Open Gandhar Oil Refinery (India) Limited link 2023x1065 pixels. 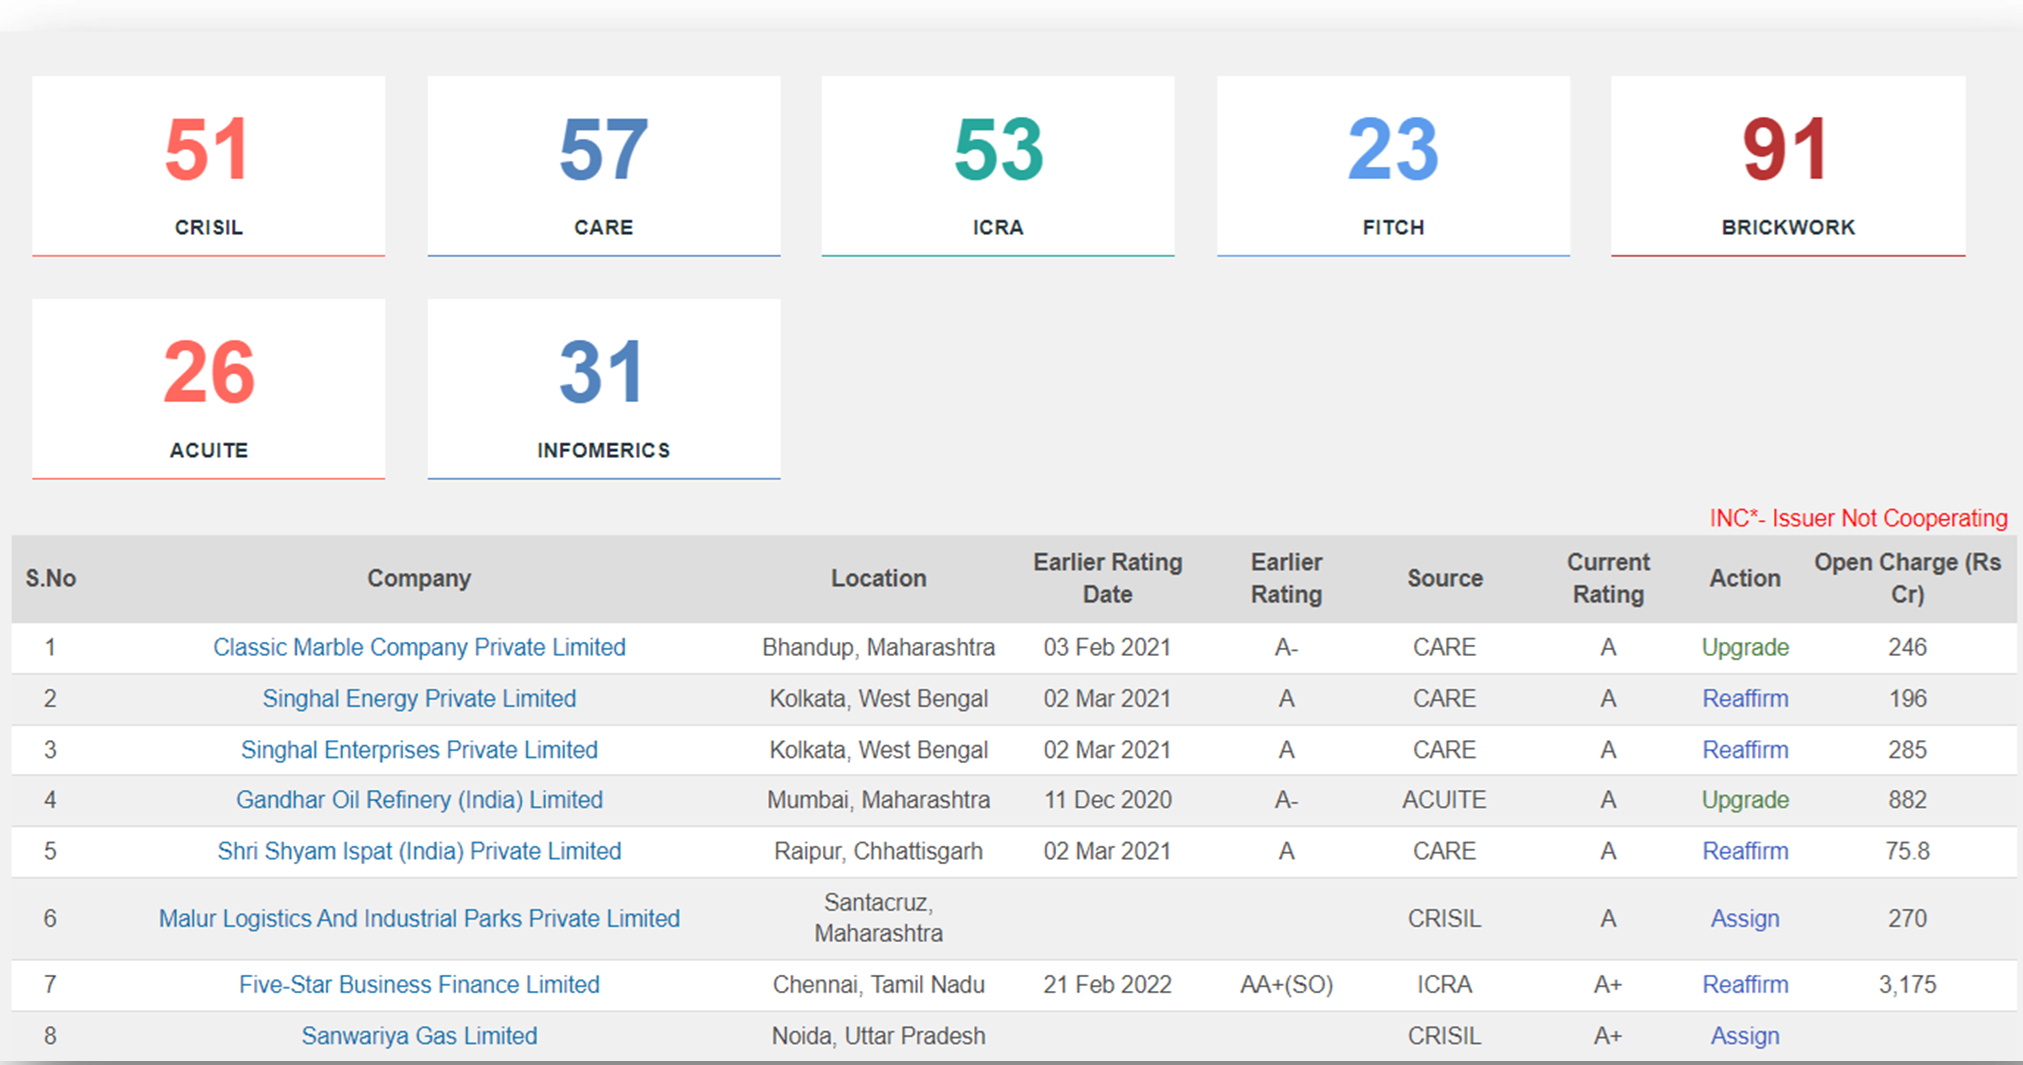coord(419,800)
